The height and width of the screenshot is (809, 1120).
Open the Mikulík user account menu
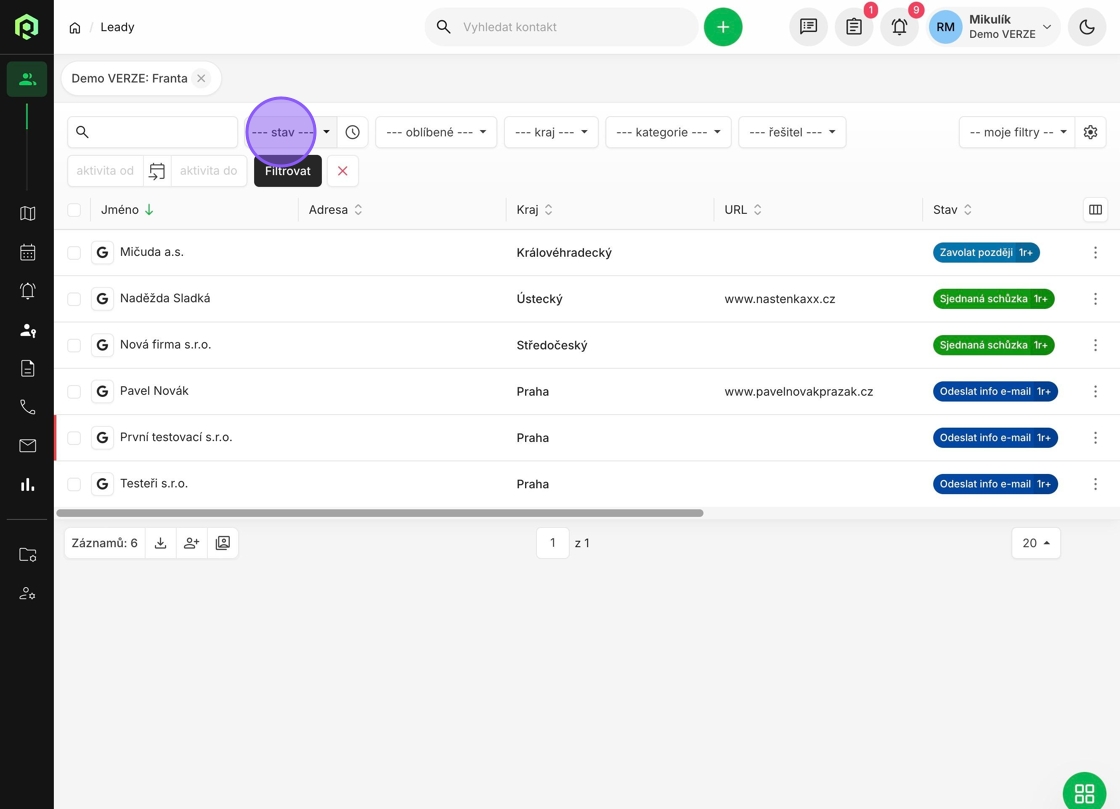click(x=994, y=27)
